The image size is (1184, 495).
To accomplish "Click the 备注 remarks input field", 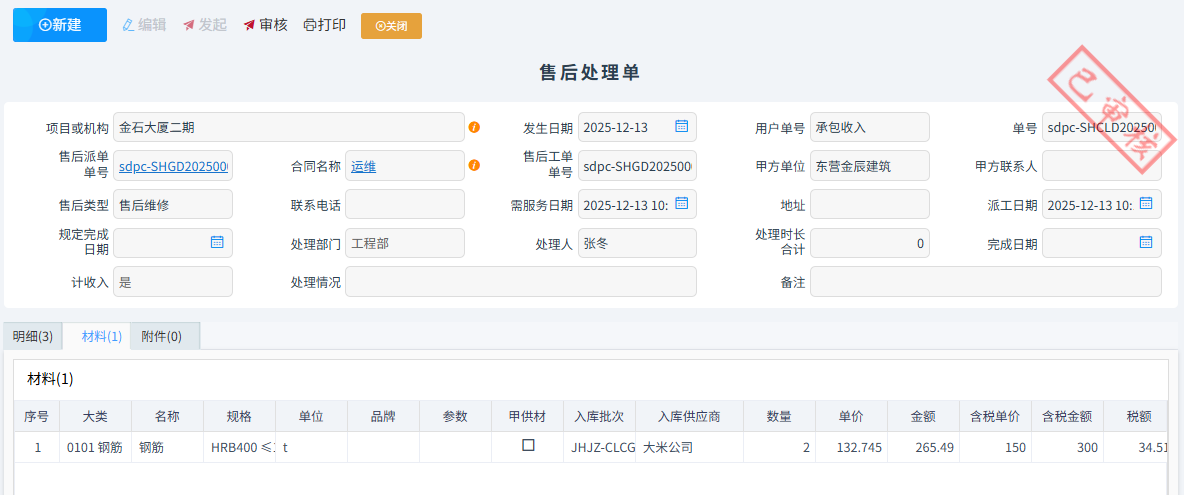I will [985, 282].
